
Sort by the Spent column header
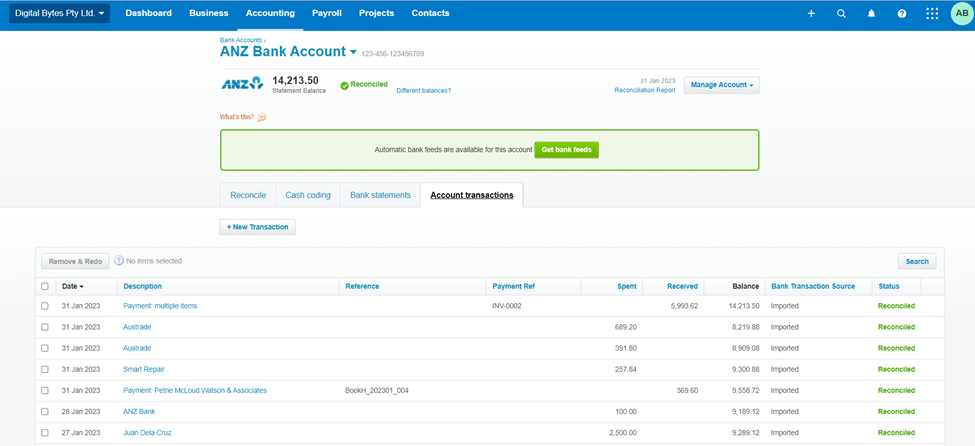[627, 287]
